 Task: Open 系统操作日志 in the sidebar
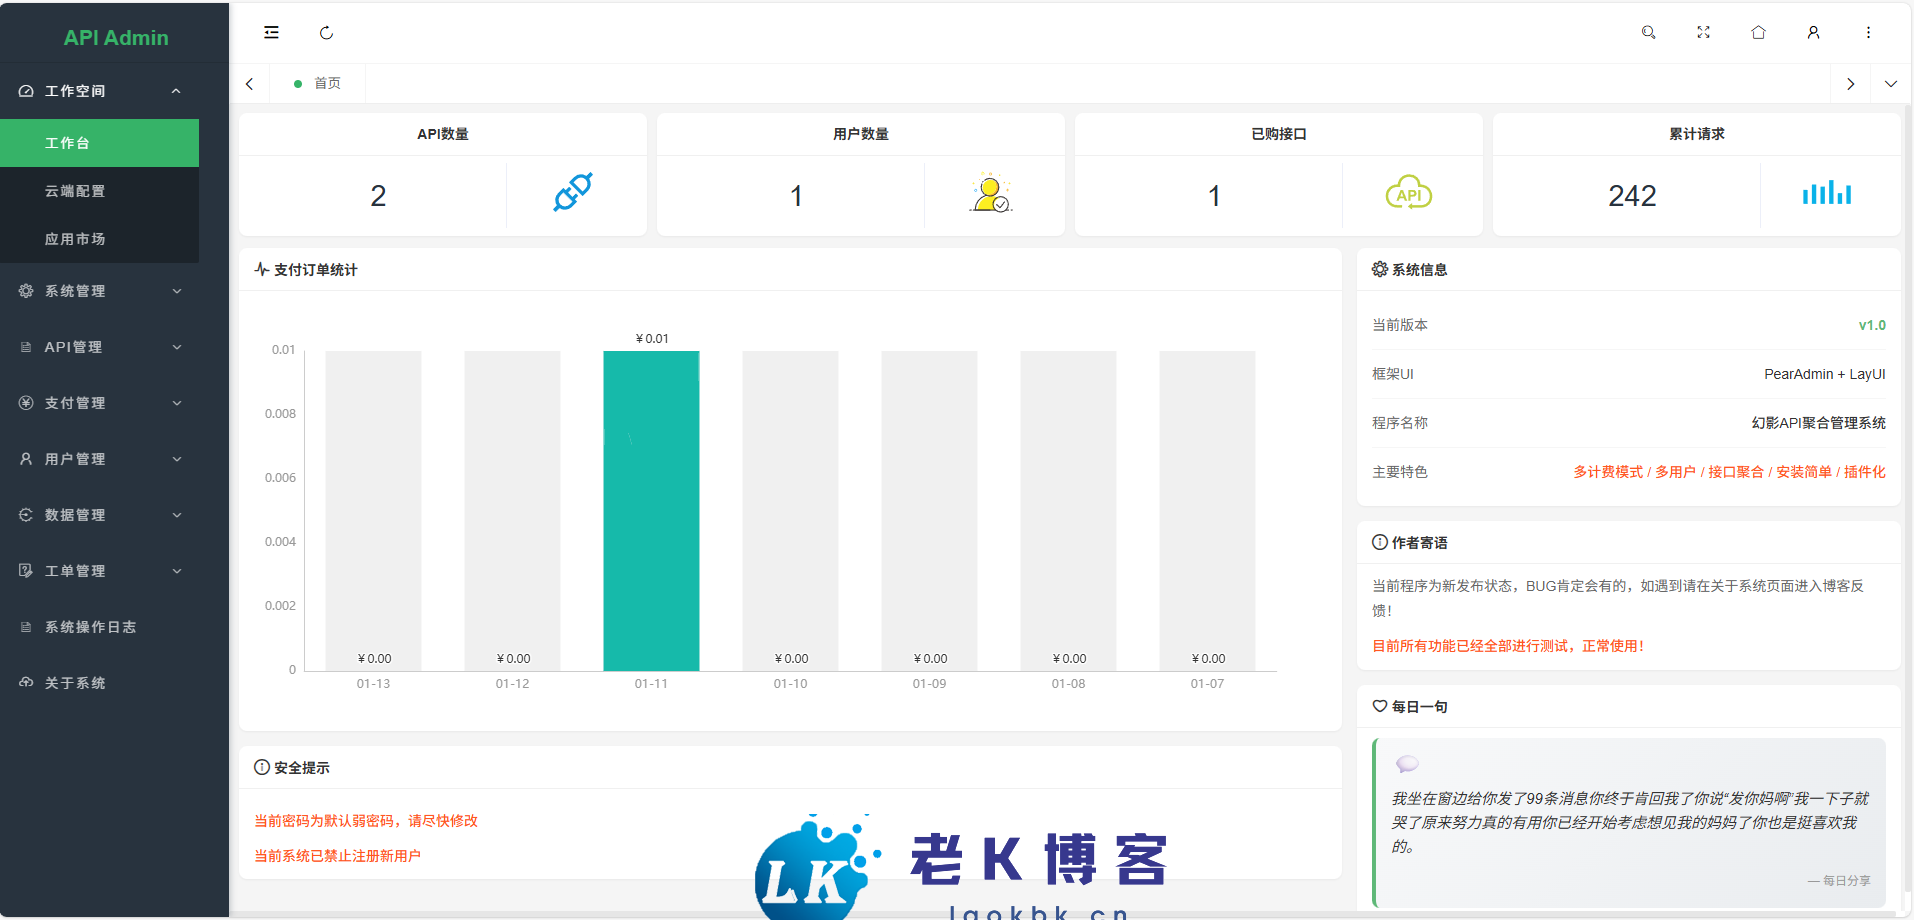90,627
